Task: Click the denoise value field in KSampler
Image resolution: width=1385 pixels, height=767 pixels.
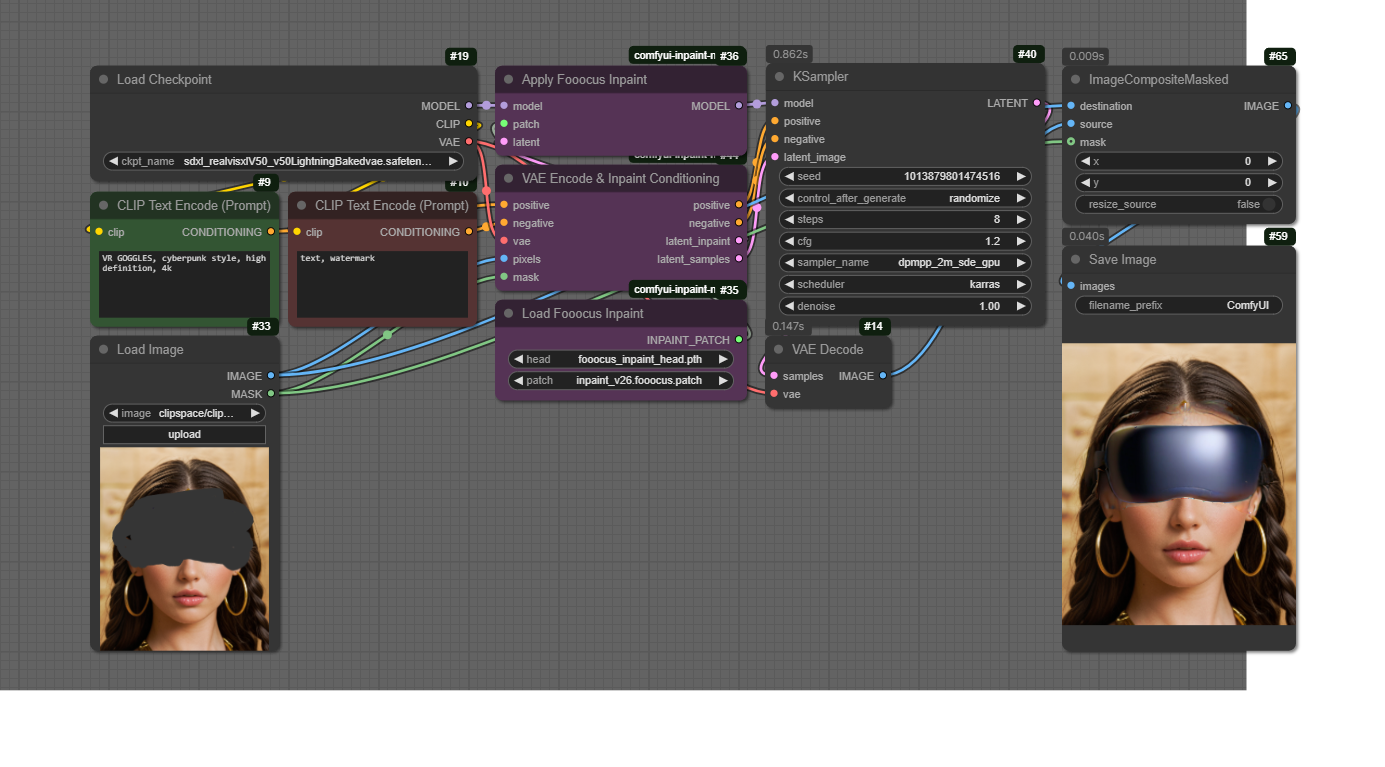Action: [x=904, y=306]
